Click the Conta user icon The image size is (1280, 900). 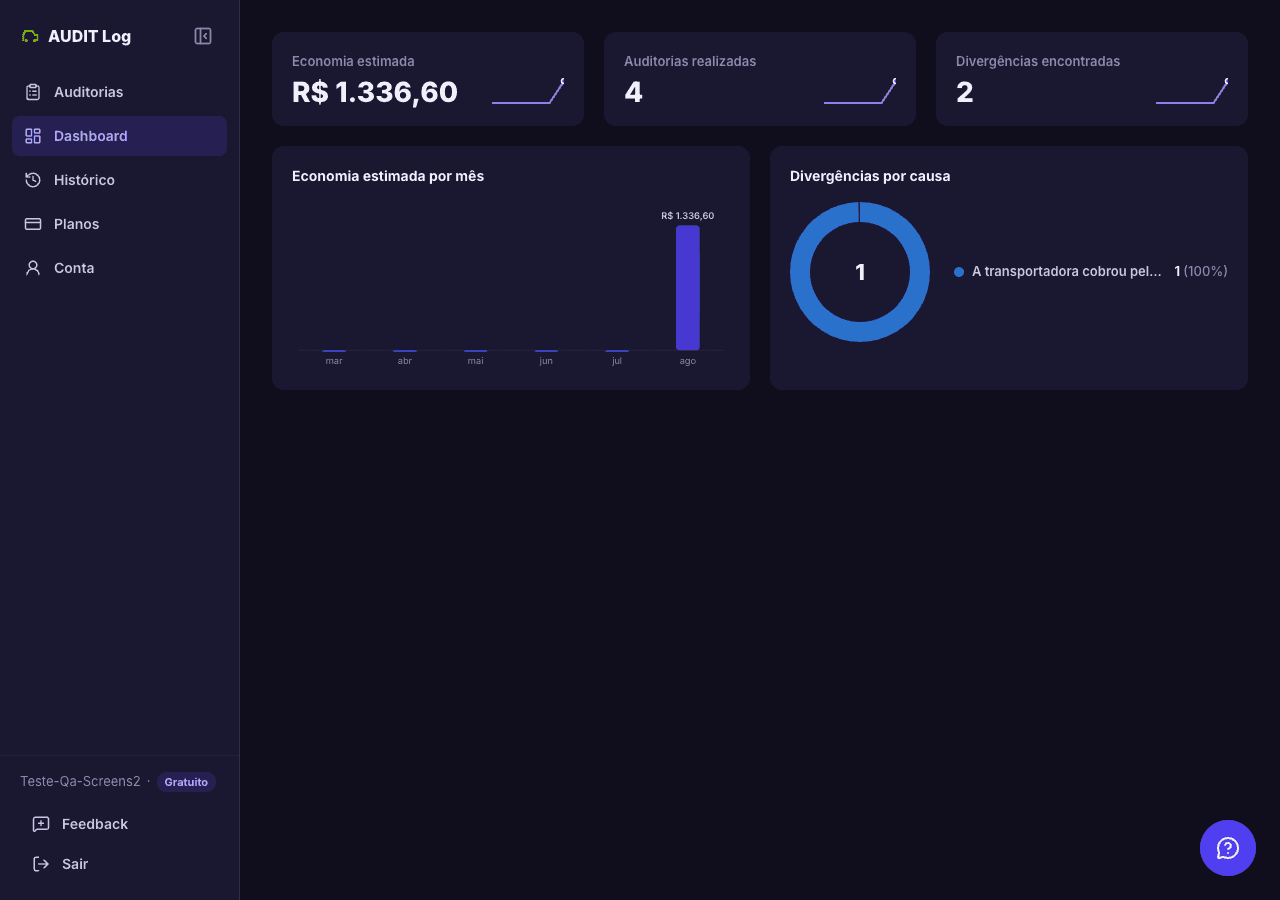33,268
